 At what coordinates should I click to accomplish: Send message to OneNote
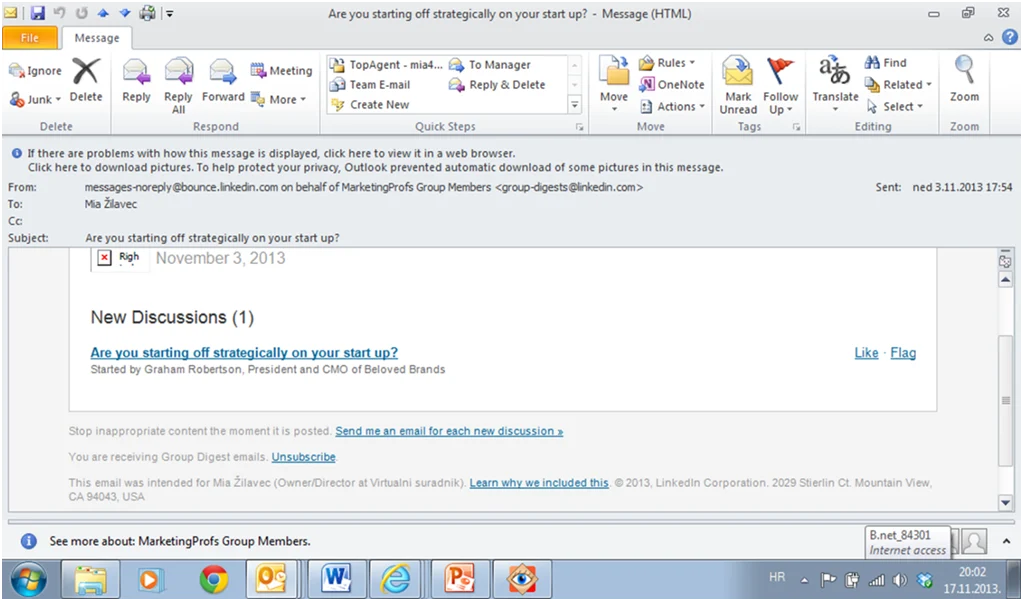pyautogui.click(x=672, y=84)
